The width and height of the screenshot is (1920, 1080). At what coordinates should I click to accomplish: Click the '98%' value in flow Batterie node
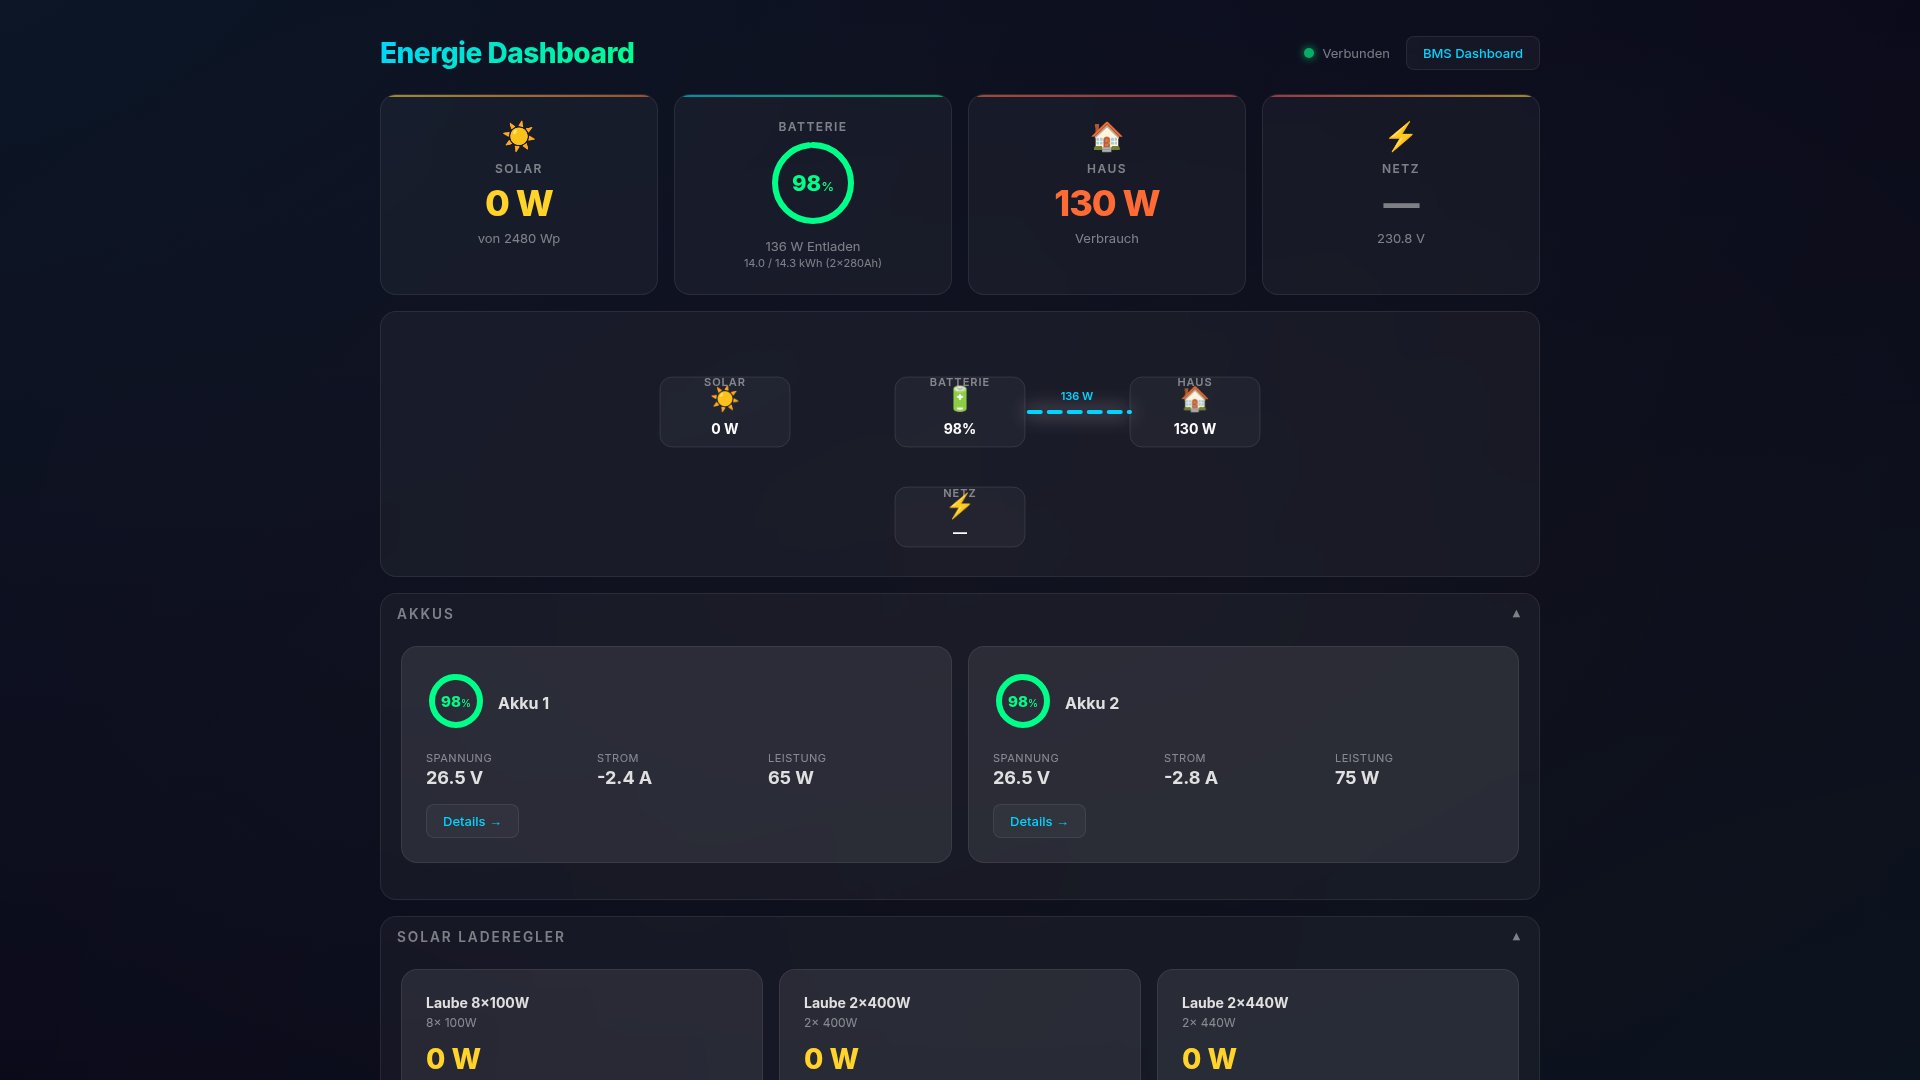[x=959, y=428]
